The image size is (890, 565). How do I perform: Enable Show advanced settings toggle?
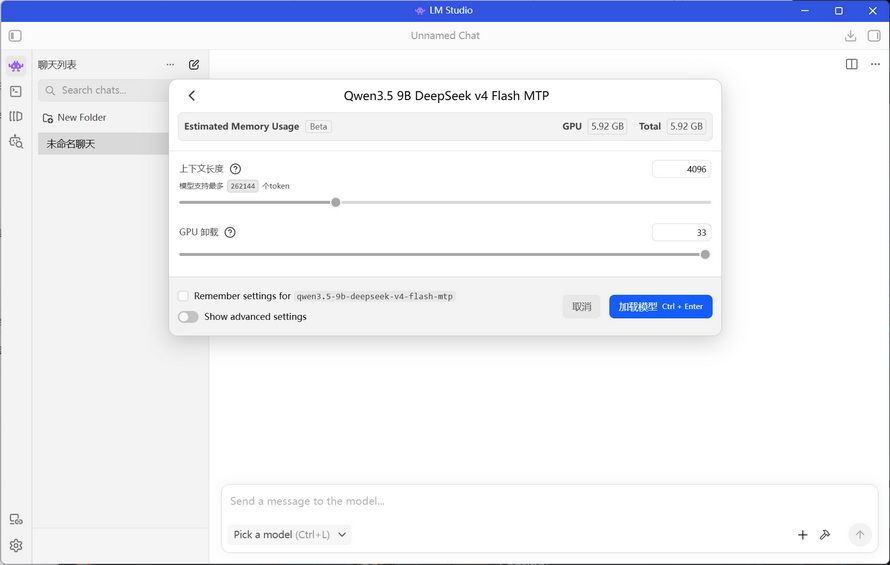[188, 317]
